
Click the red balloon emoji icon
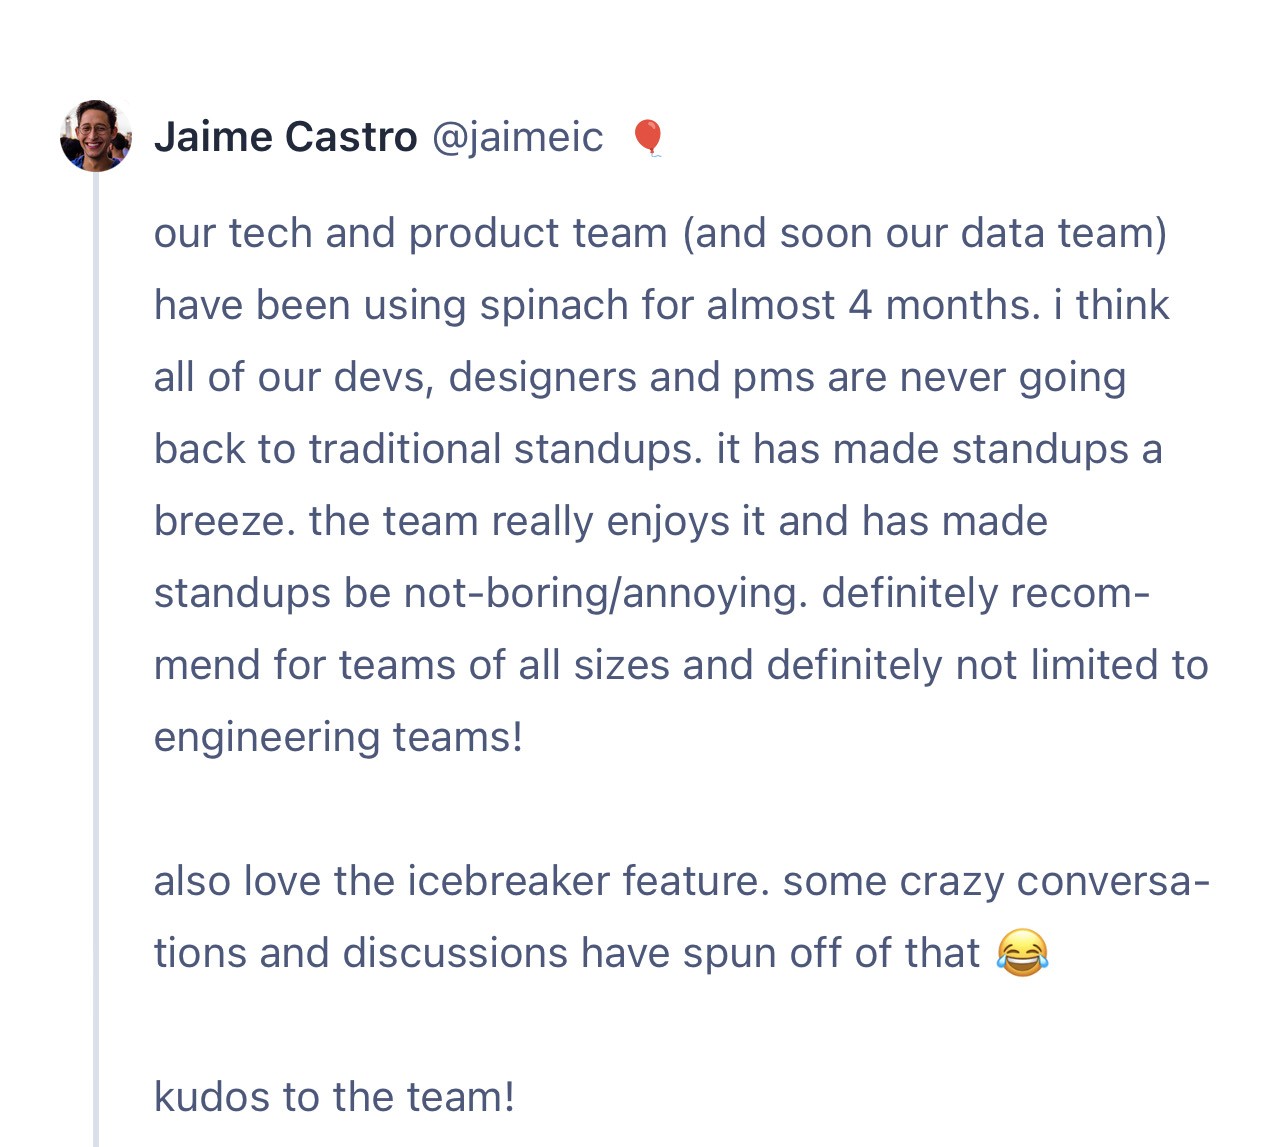click(x=649, y=138)
